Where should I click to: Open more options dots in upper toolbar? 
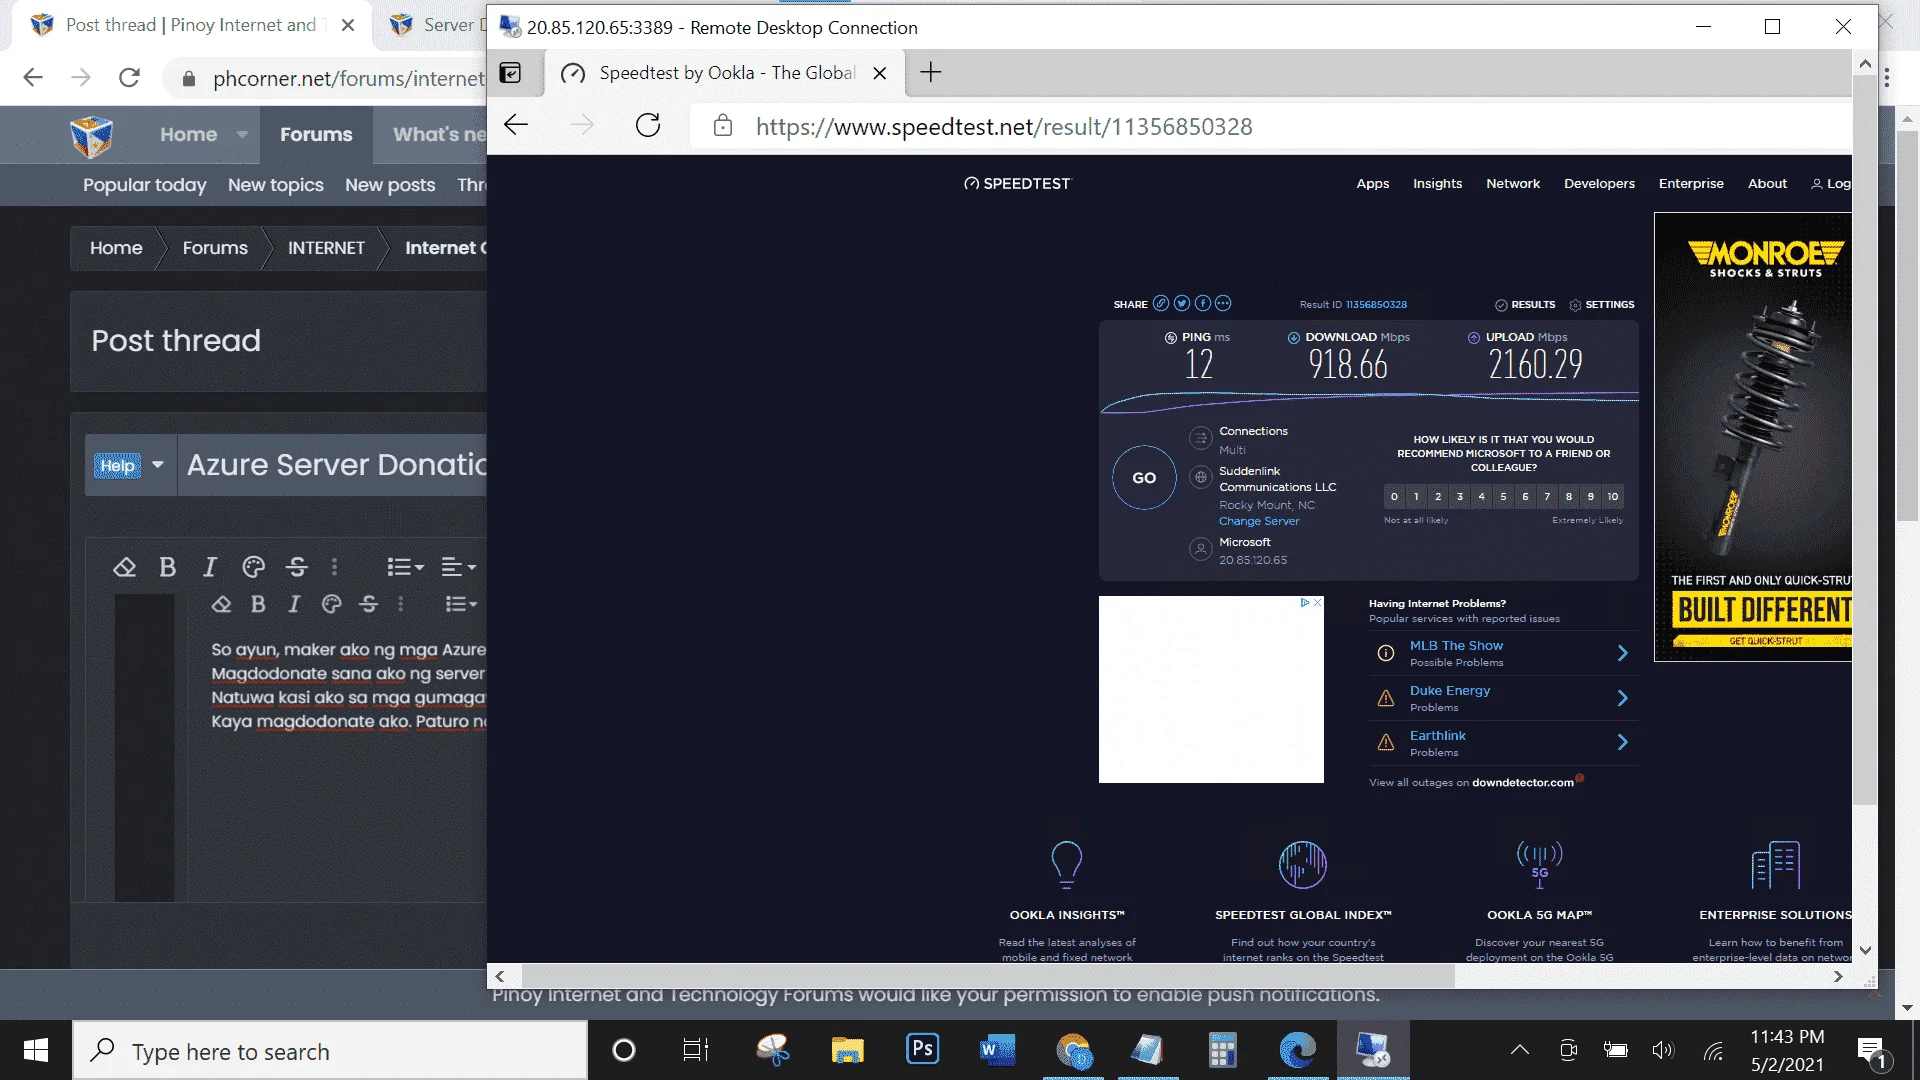tap(335, 568)
